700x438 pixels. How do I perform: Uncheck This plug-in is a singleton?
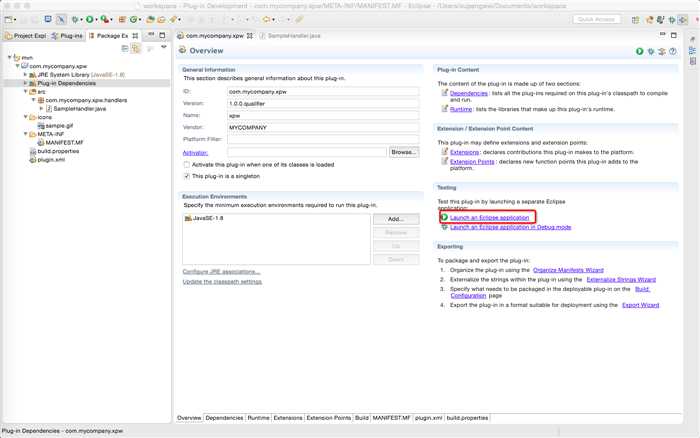[187, 176]
